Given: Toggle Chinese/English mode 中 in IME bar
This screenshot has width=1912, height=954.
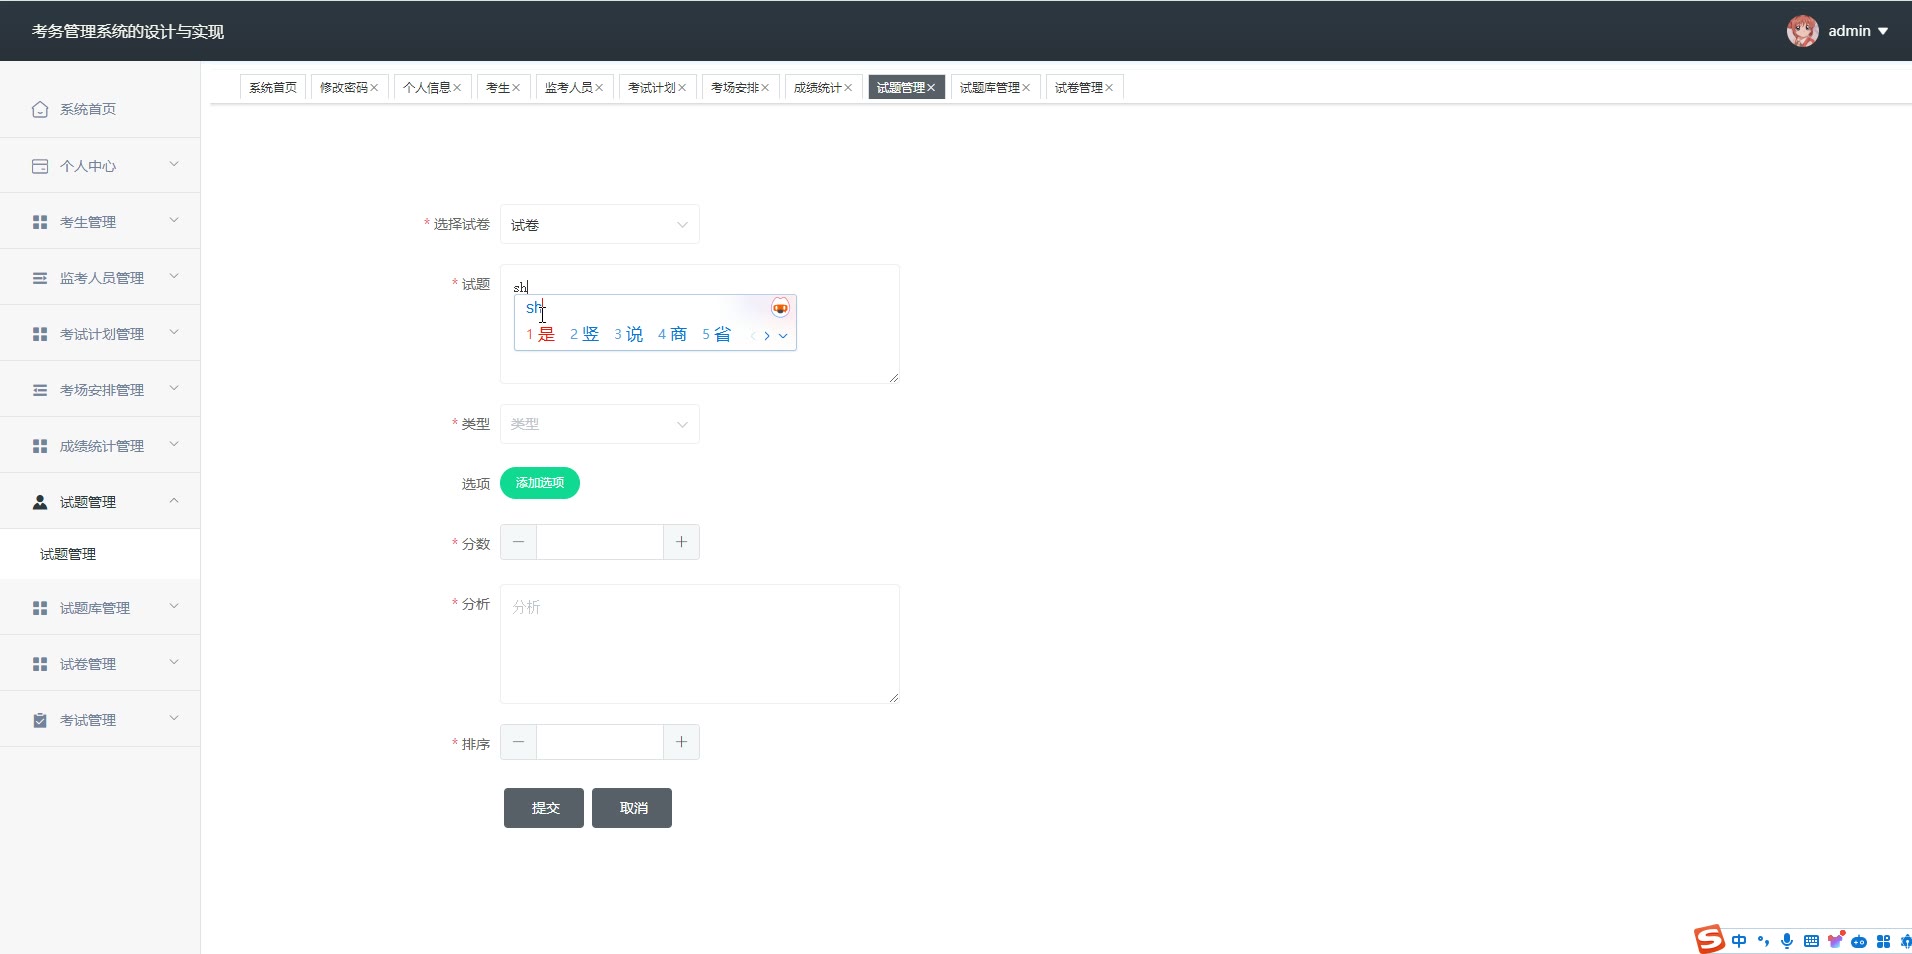Looking at the screenshot, I should (x=1739, y=941).
